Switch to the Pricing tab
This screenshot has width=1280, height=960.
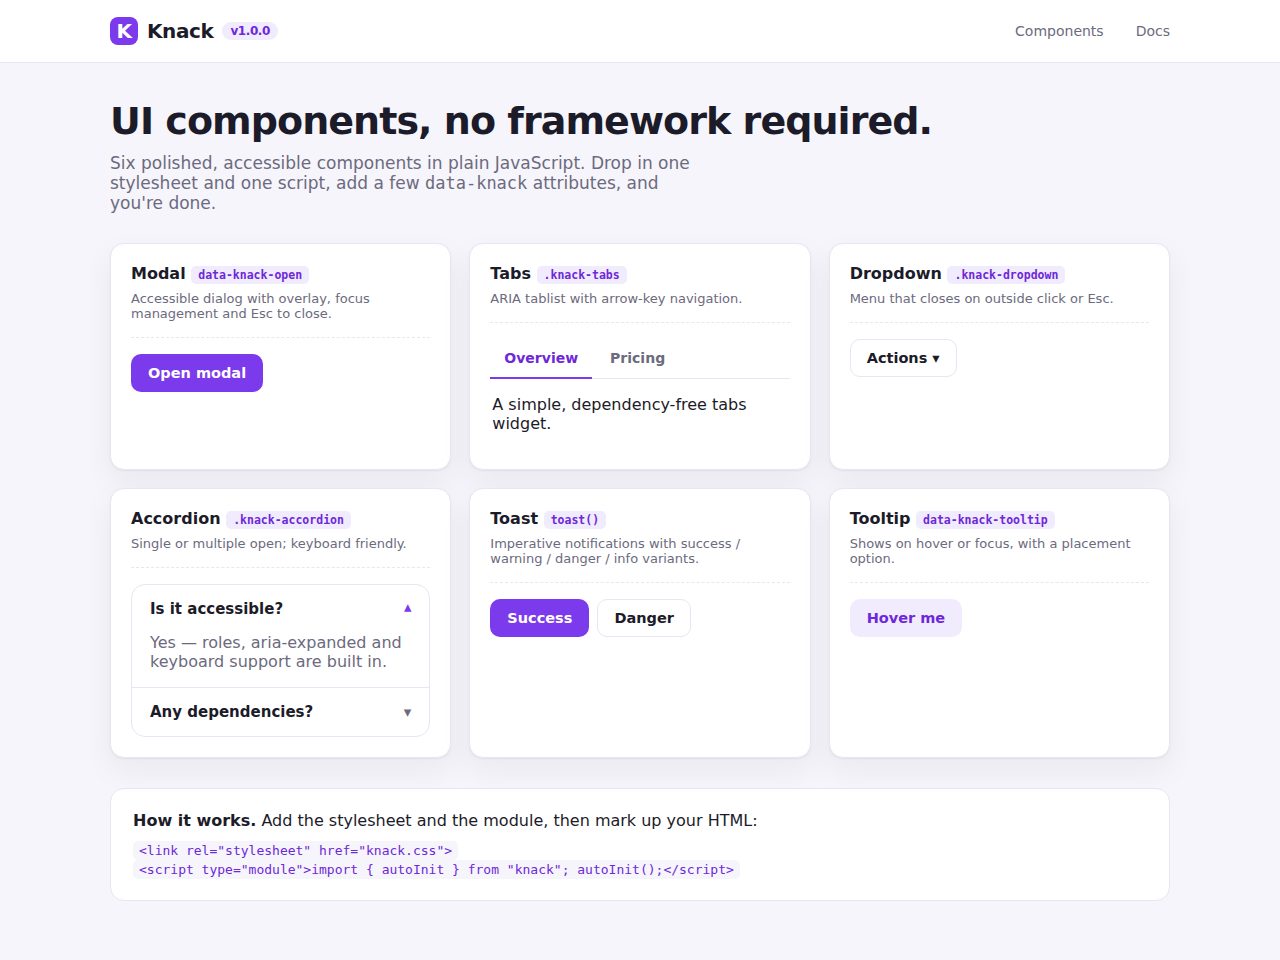click(637, 358)
